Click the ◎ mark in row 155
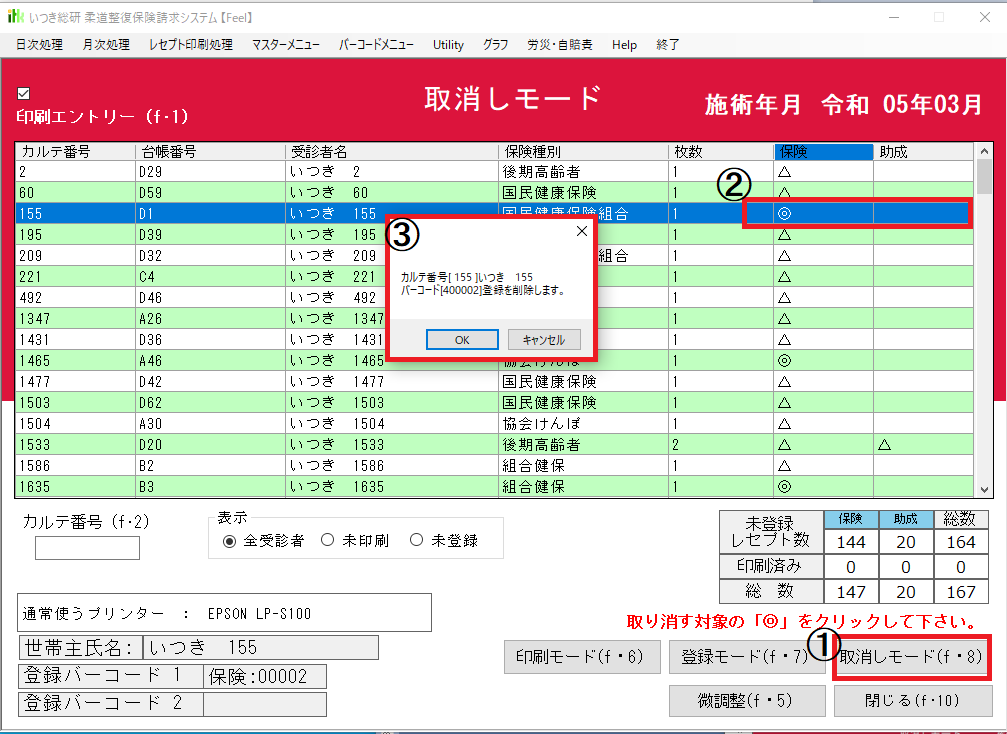 tap(784, 214)
